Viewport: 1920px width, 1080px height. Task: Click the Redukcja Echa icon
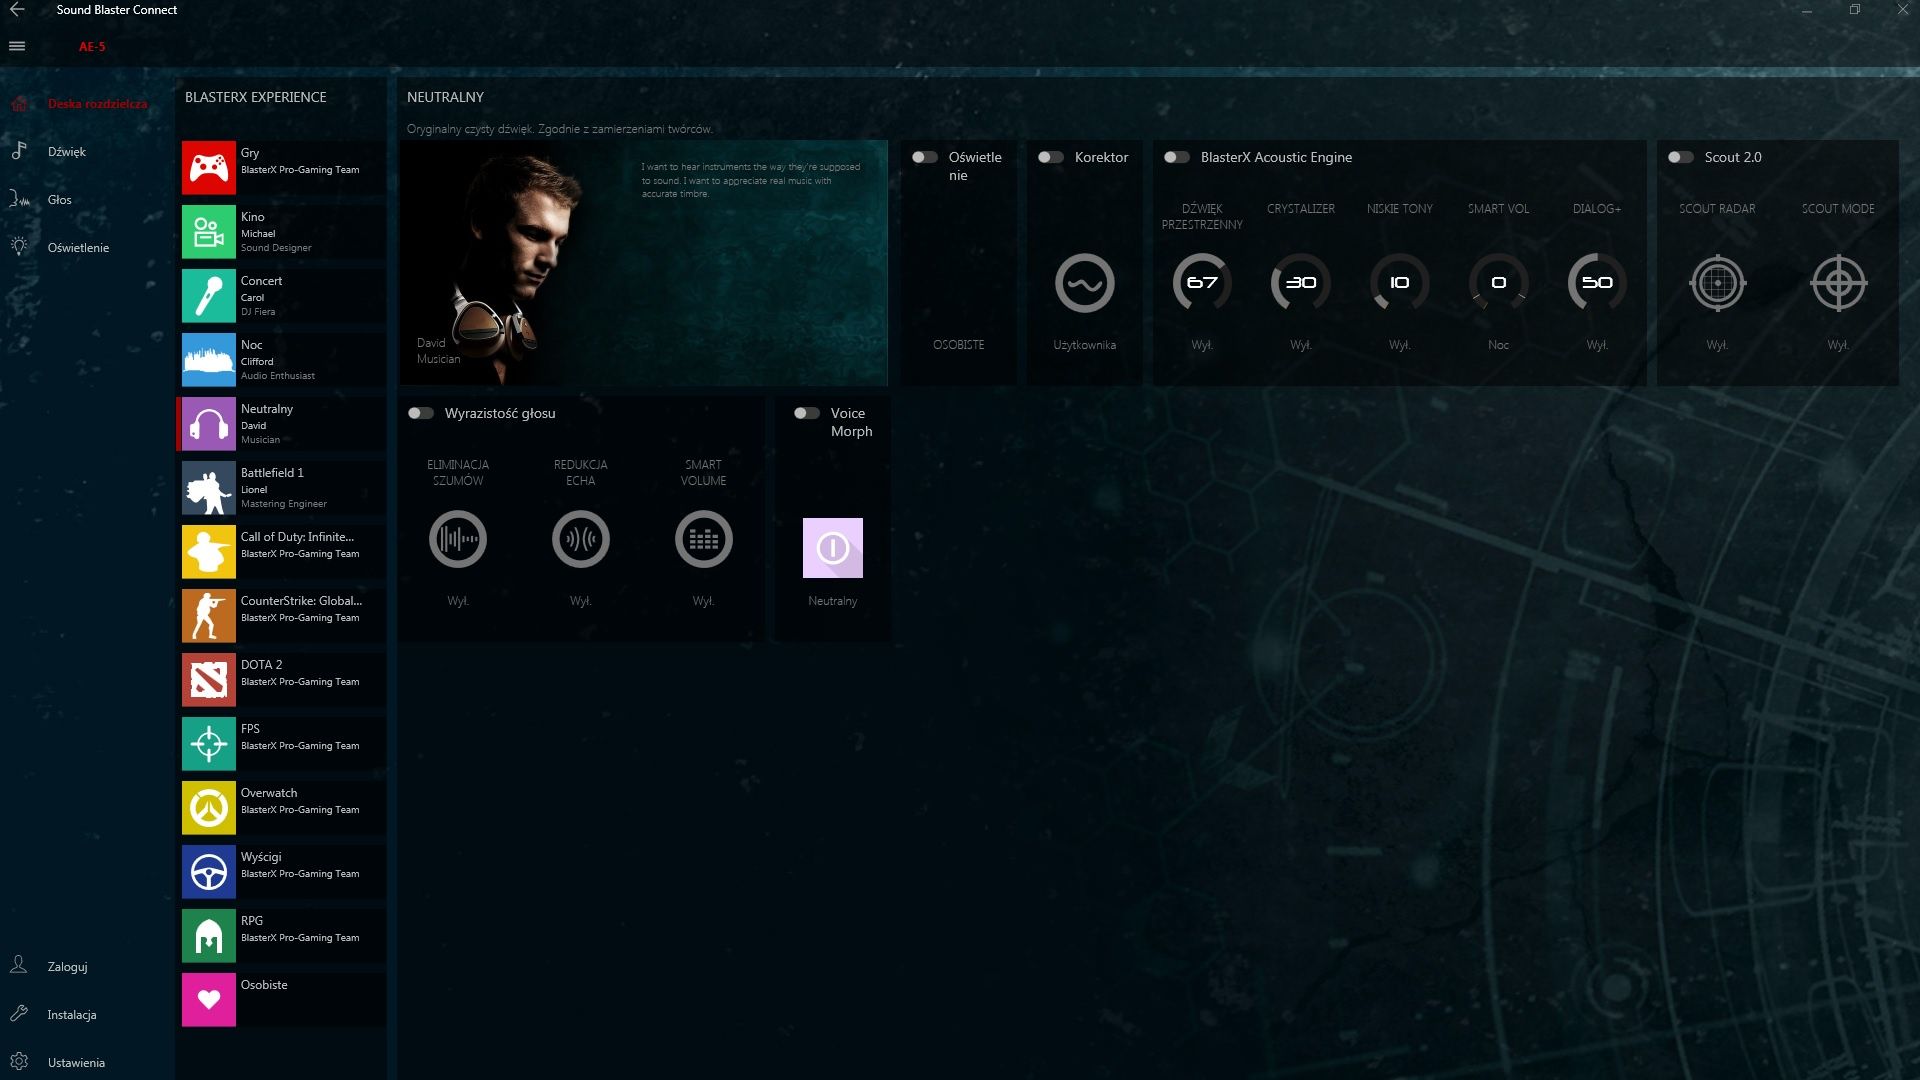click(581, 539)
